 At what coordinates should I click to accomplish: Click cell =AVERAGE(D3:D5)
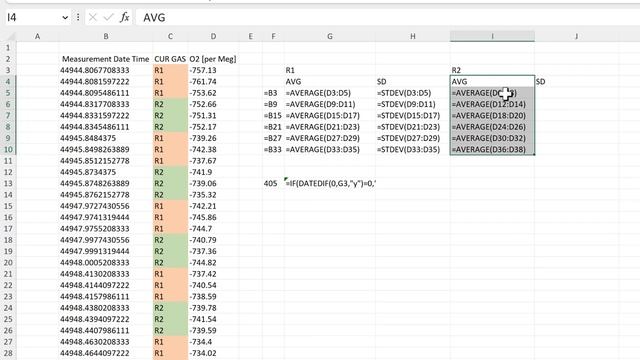330,93
